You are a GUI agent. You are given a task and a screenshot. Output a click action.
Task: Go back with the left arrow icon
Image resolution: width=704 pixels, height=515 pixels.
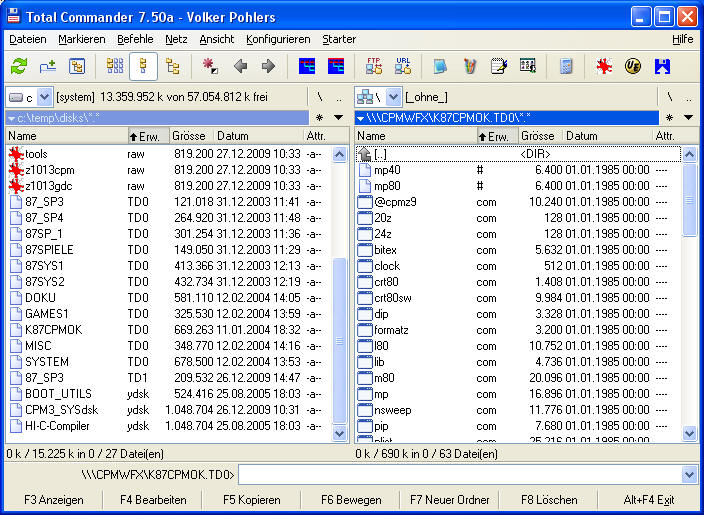[241, 66]
